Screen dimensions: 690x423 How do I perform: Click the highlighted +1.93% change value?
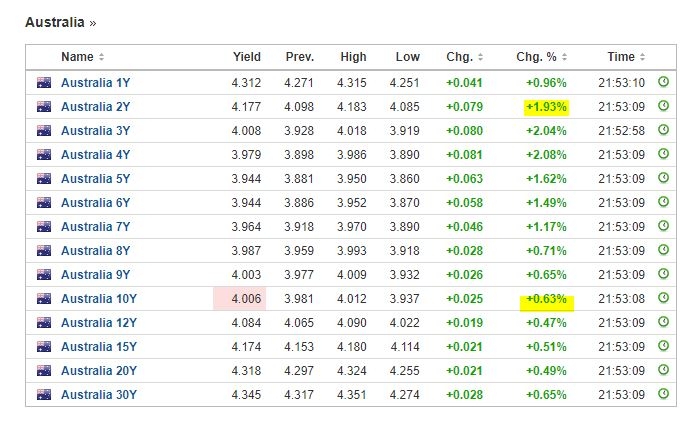coord(546,107)
